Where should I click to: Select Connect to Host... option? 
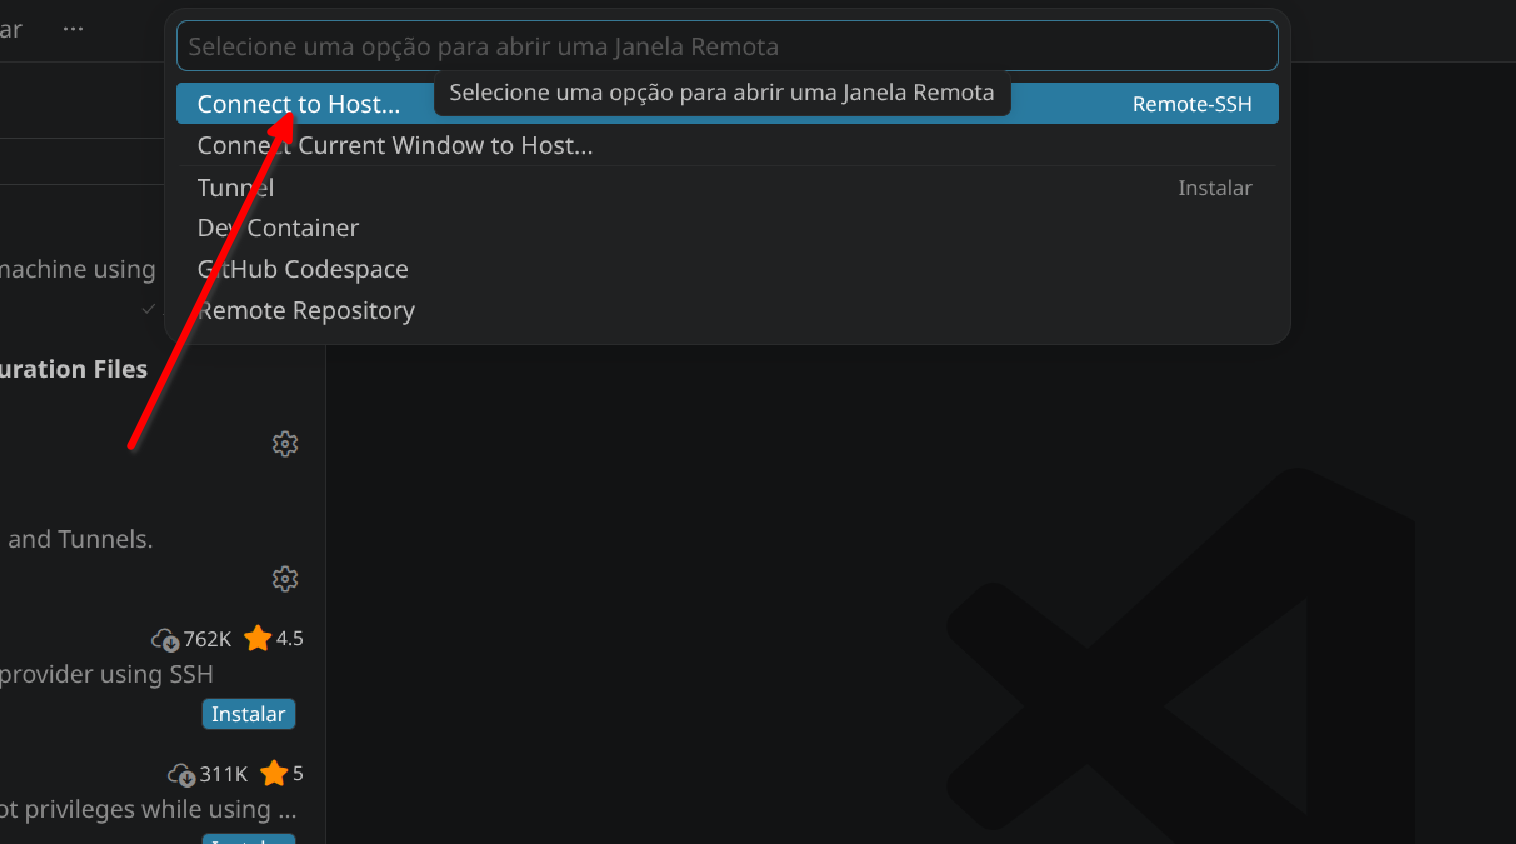click(x=727, y=104)
